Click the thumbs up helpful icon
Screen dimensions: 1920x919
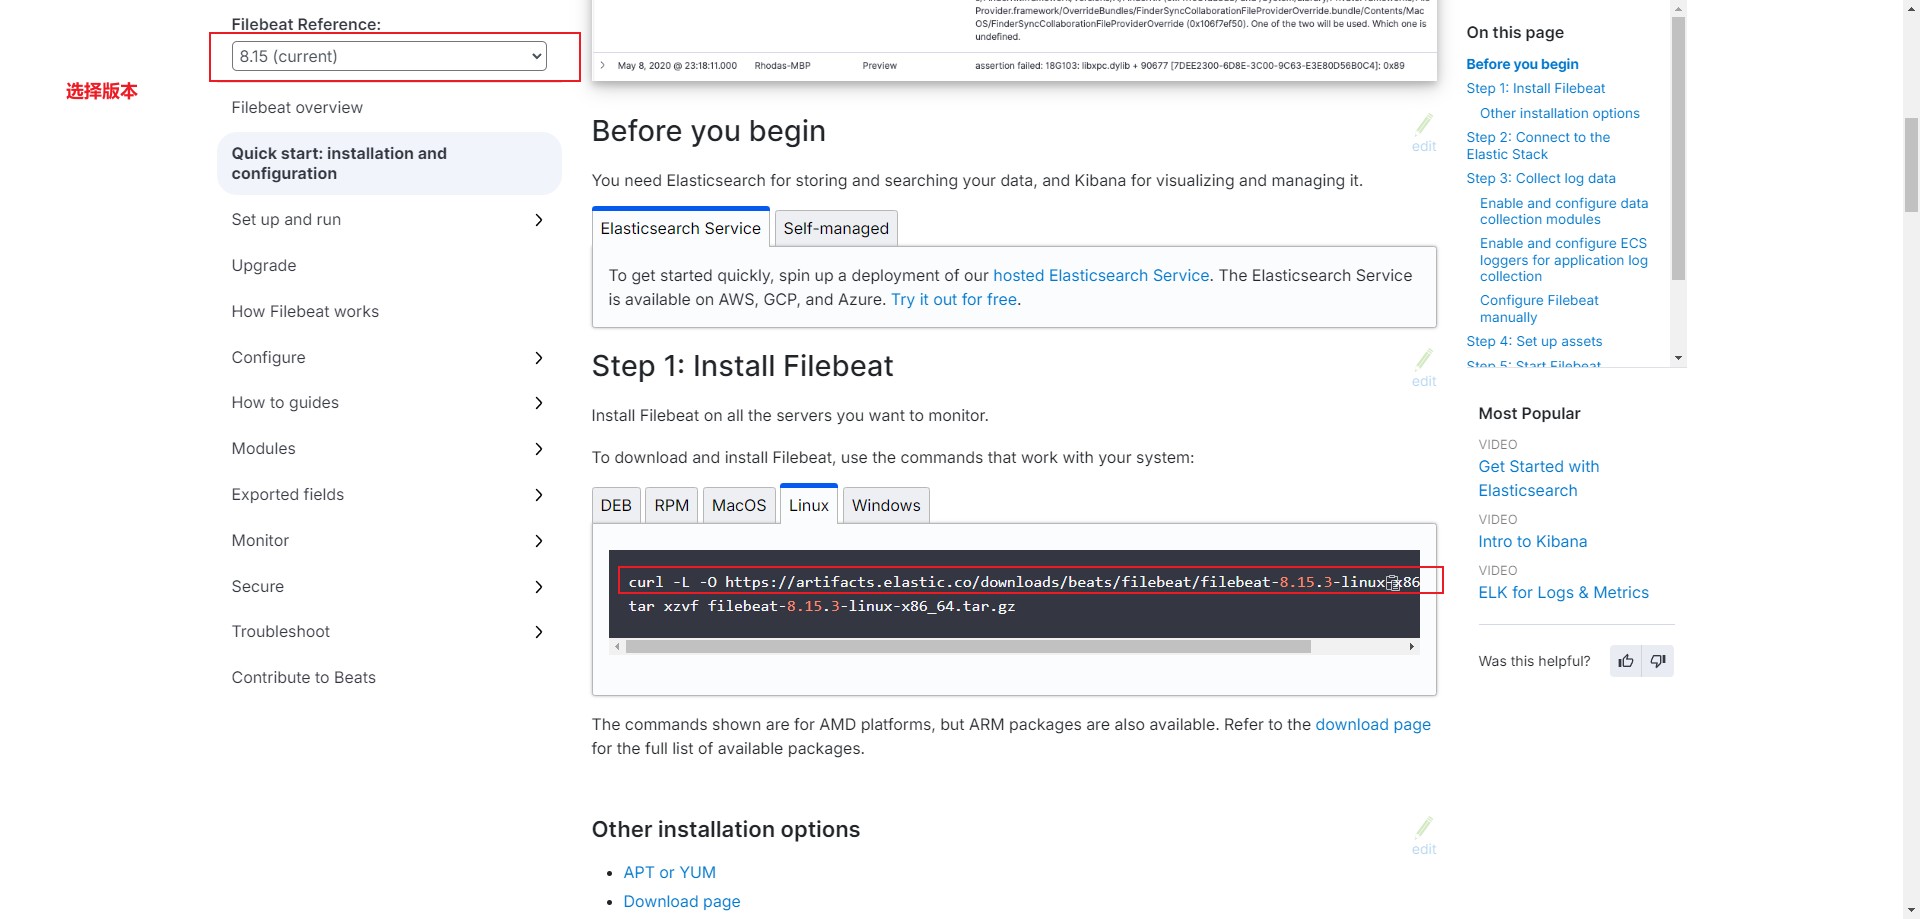pos(1626,661)
